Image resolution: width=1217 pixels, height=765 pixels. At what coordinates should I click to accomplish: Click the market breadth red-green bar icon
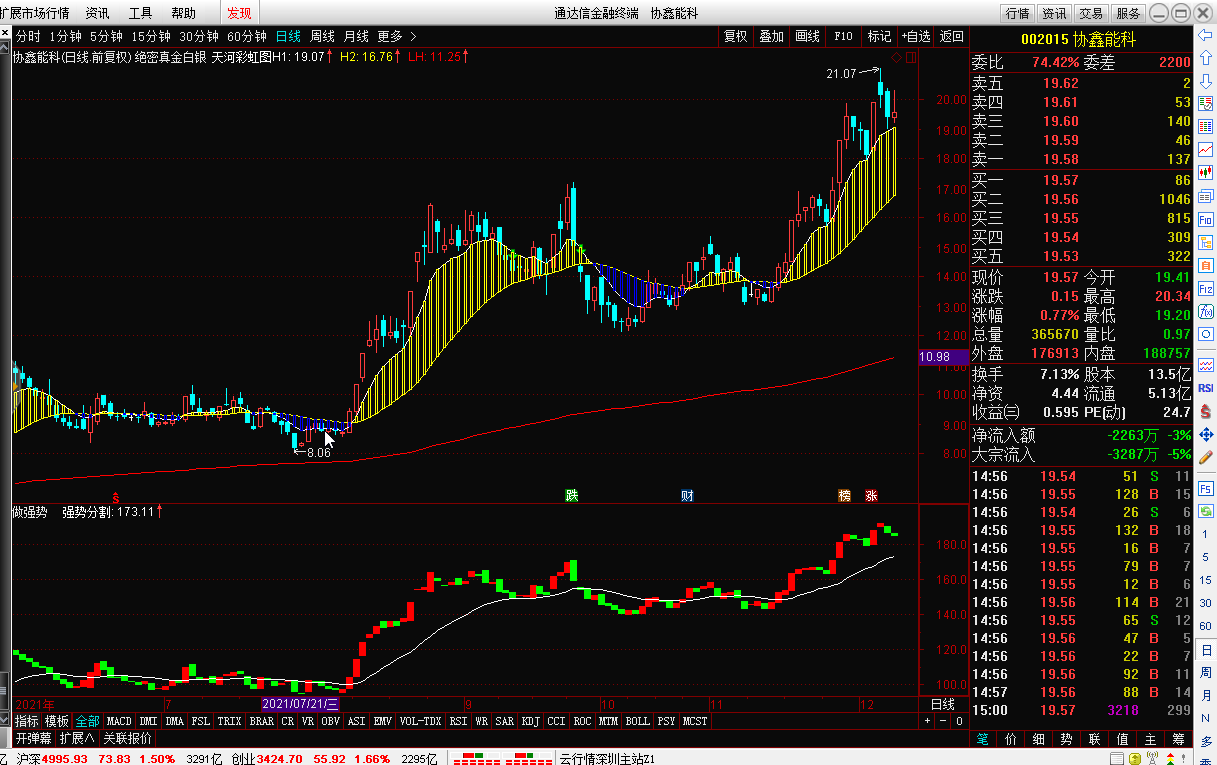point(502,757)
